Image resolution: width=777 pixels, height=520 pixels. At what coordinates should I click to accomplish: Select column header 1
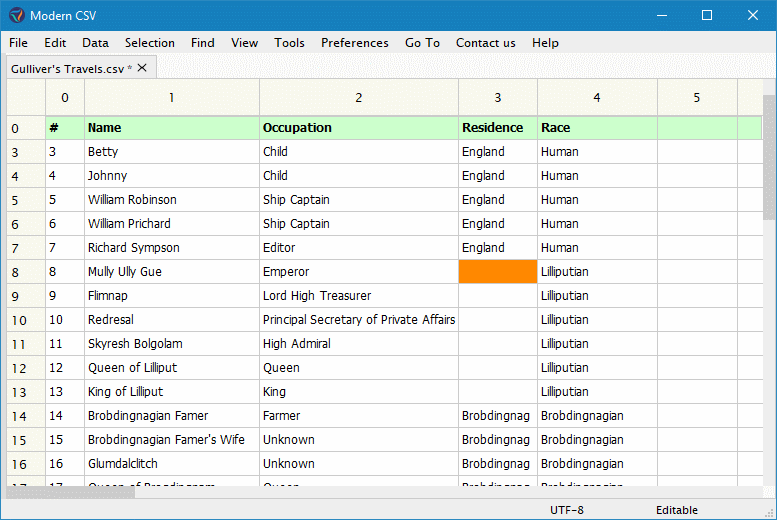pyautogui.click(x=171, y=98)
